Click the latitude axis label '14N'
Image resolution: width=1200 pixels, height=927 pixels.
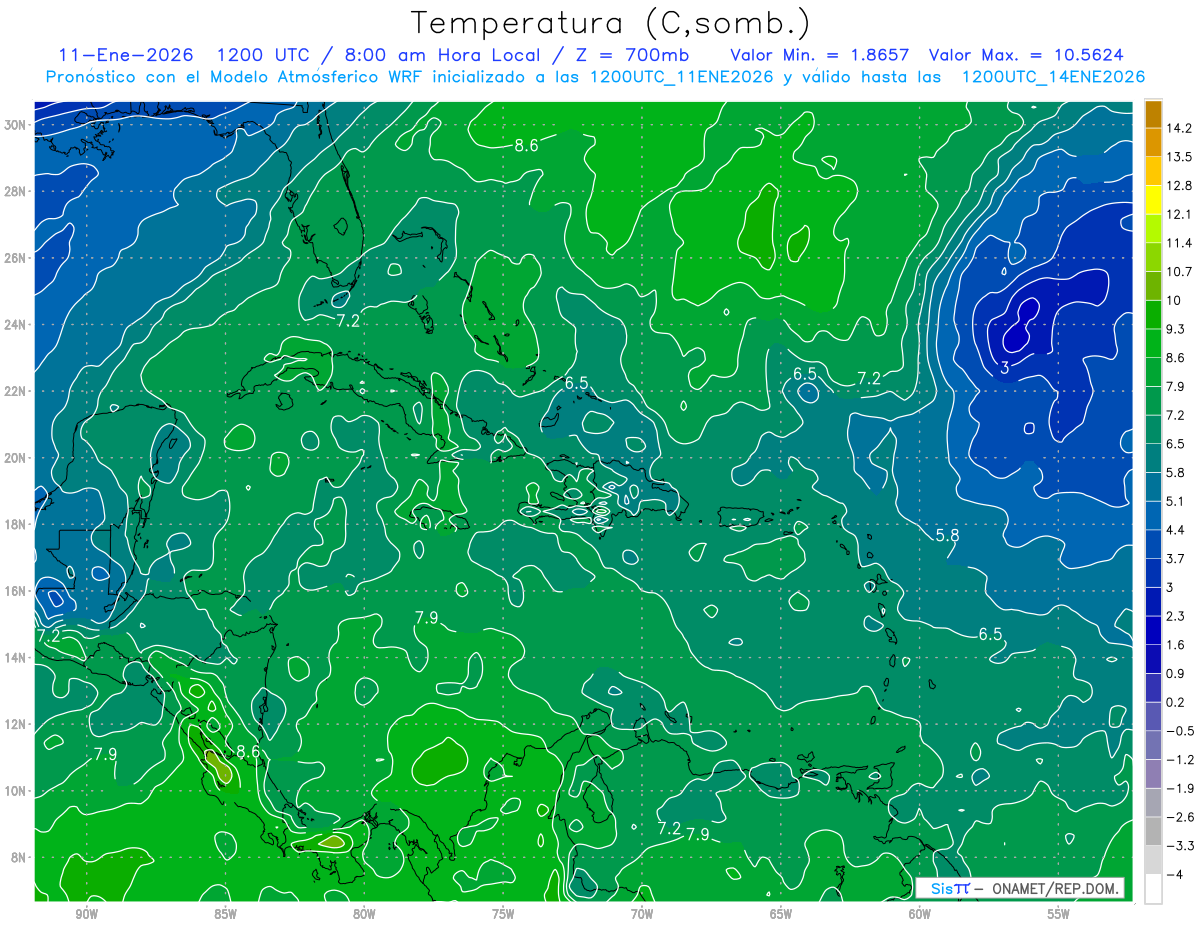[16, 658]
